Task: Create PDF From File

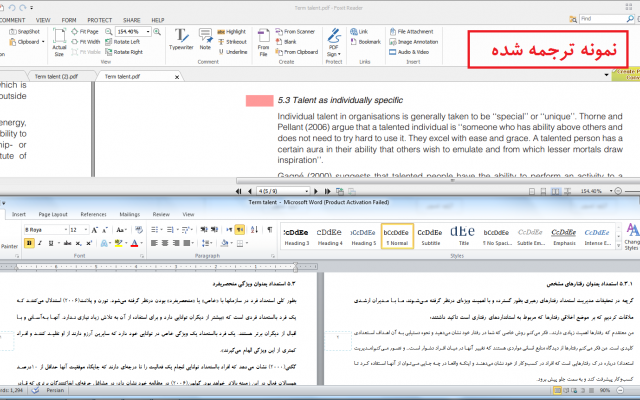Action: pyautogui.click(x=264, y=42)
